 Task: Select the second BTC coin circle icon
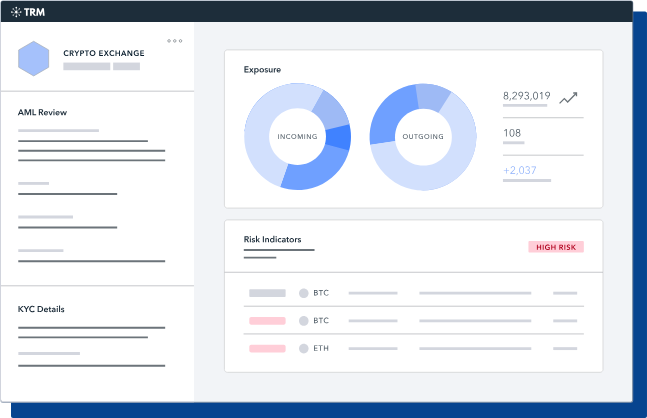tap(304, 321)
